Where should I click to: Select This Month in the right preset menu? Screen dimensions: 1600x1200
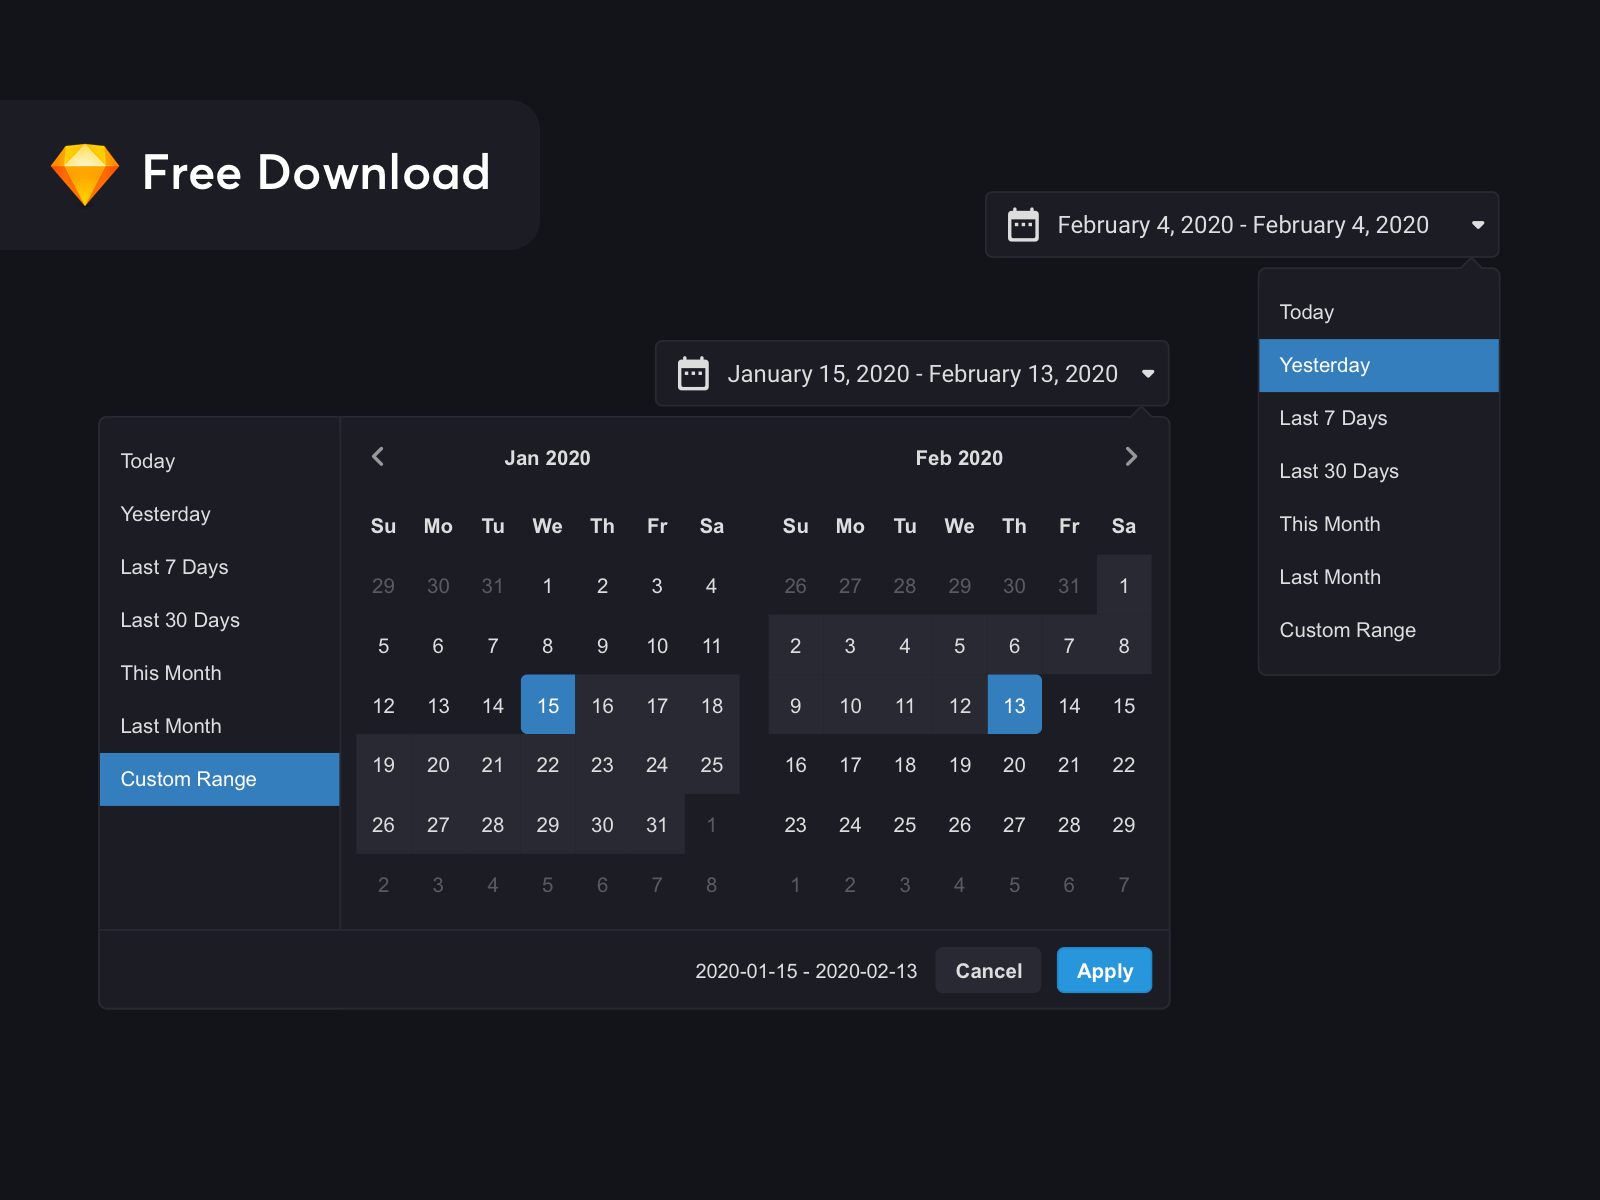[x=1330, y=523]
